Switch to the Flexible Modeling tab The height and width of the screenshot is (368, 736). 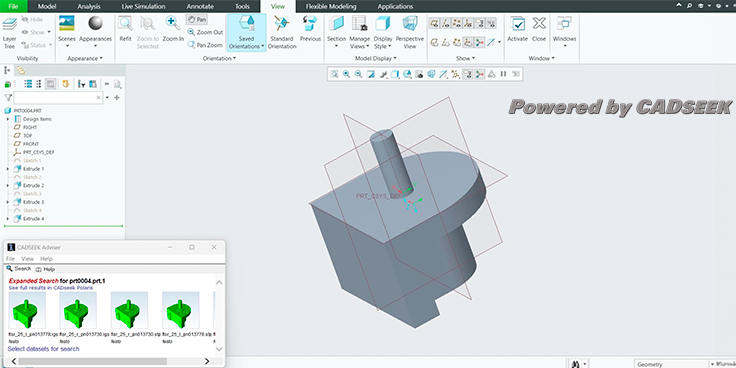pyautogui.click(x=331, y=7)
